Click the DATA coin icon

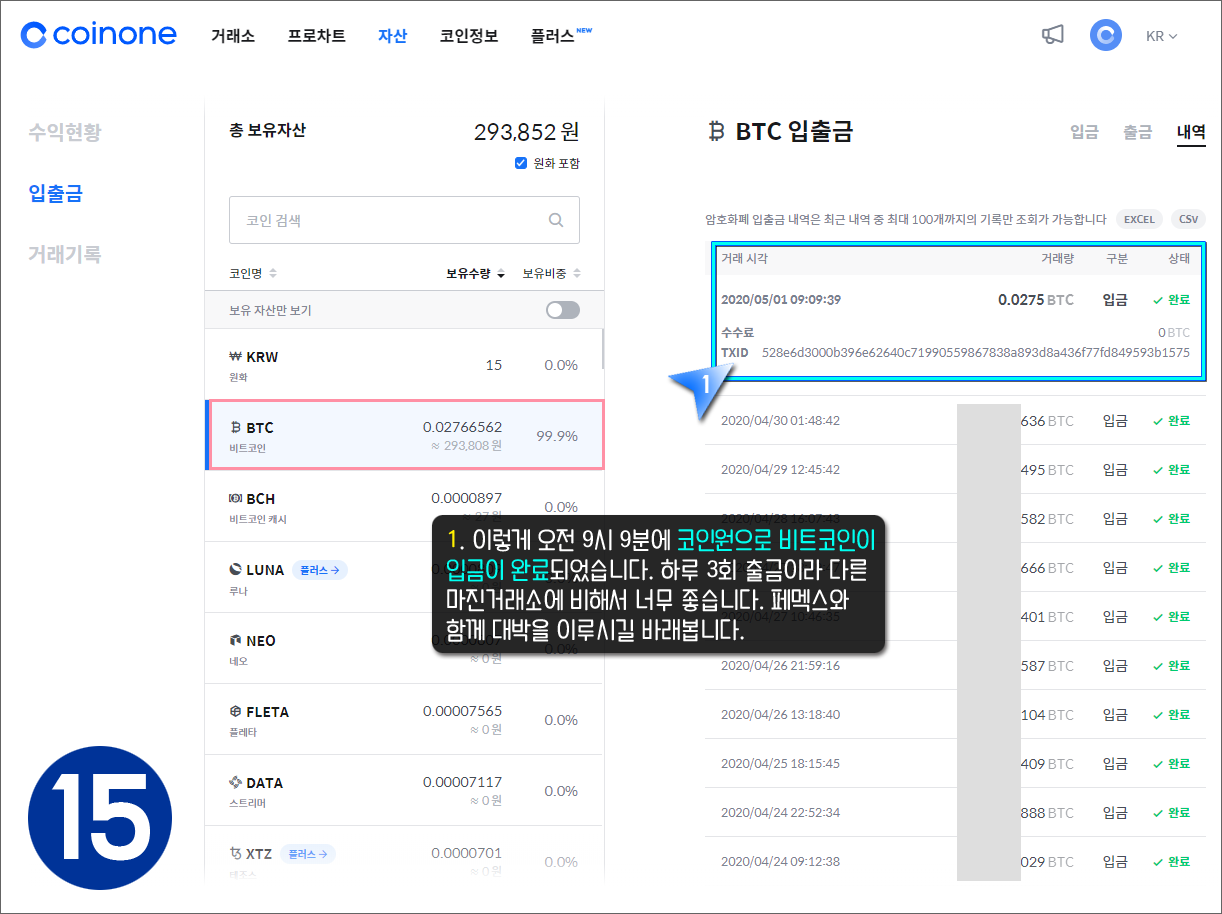click(x=236, y=782)
